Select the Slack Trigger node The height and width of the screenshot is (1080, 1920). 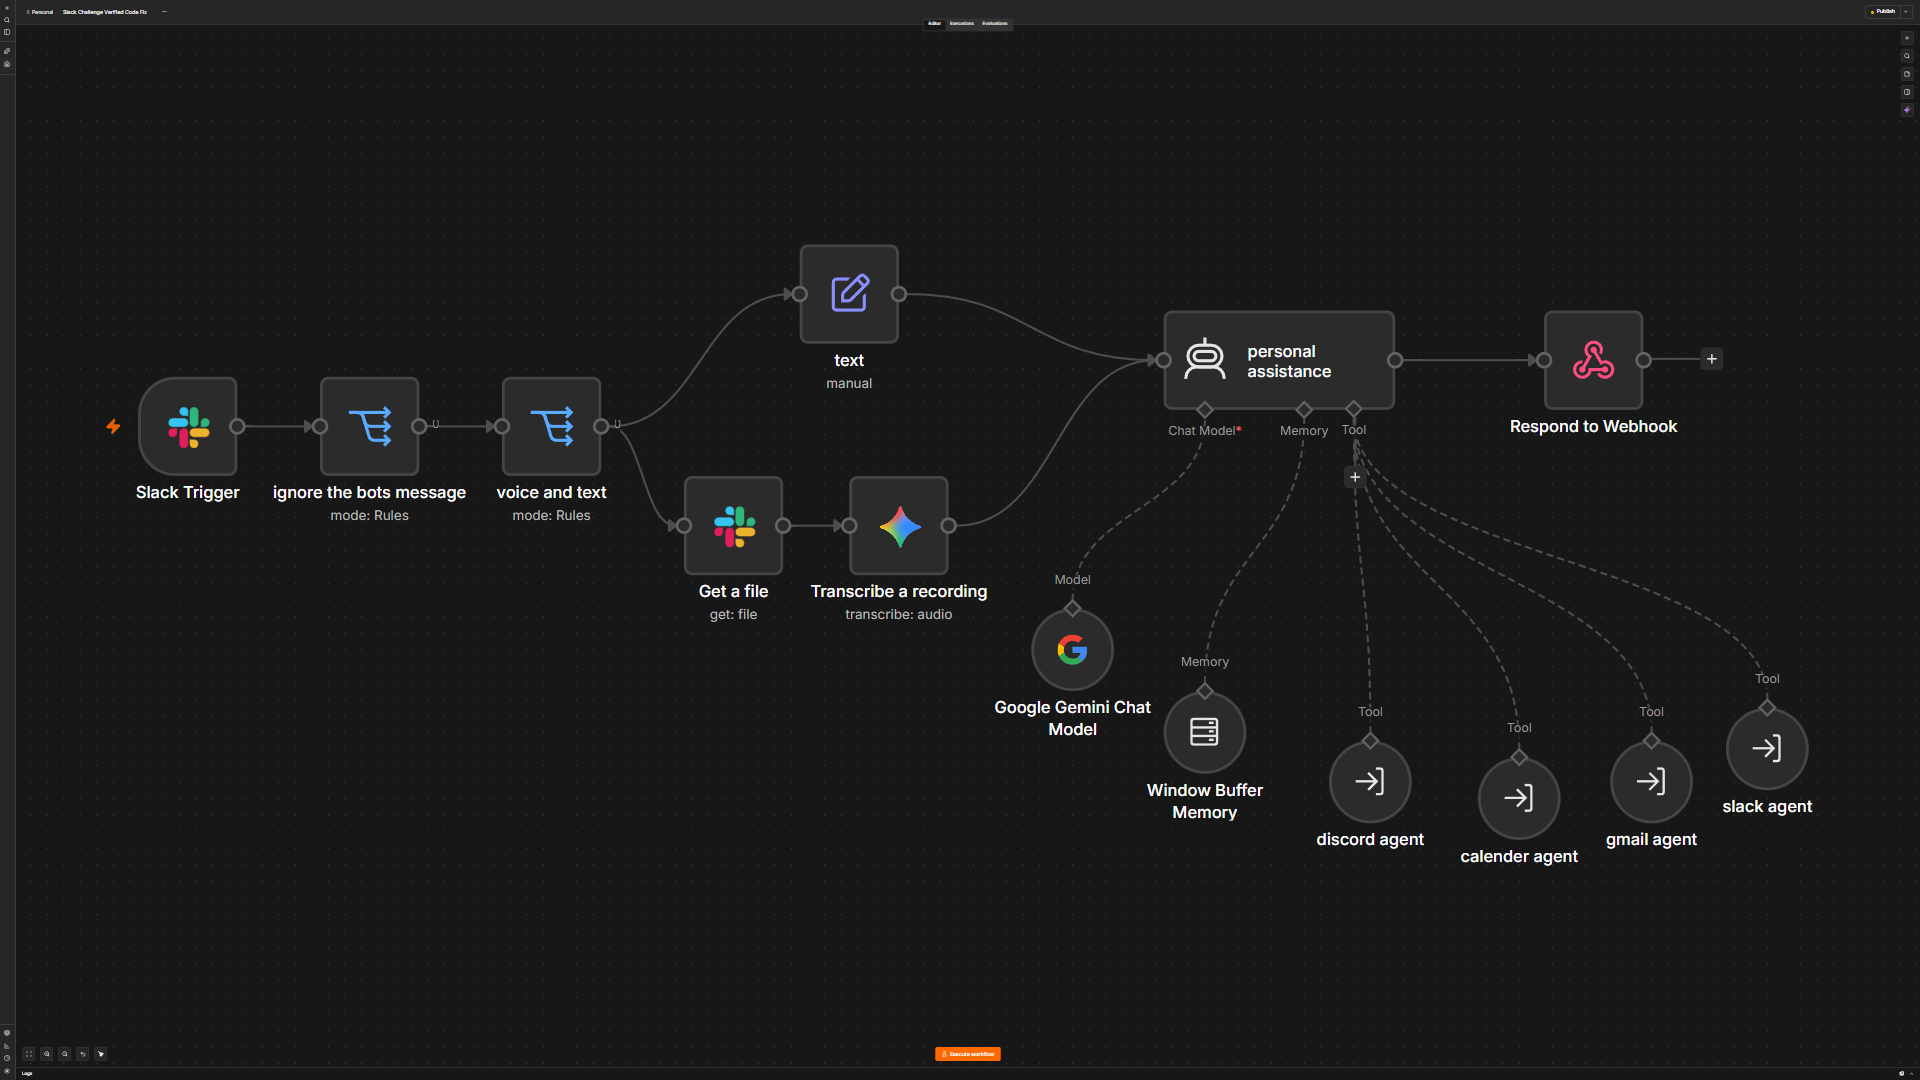[x=188, y=426]
